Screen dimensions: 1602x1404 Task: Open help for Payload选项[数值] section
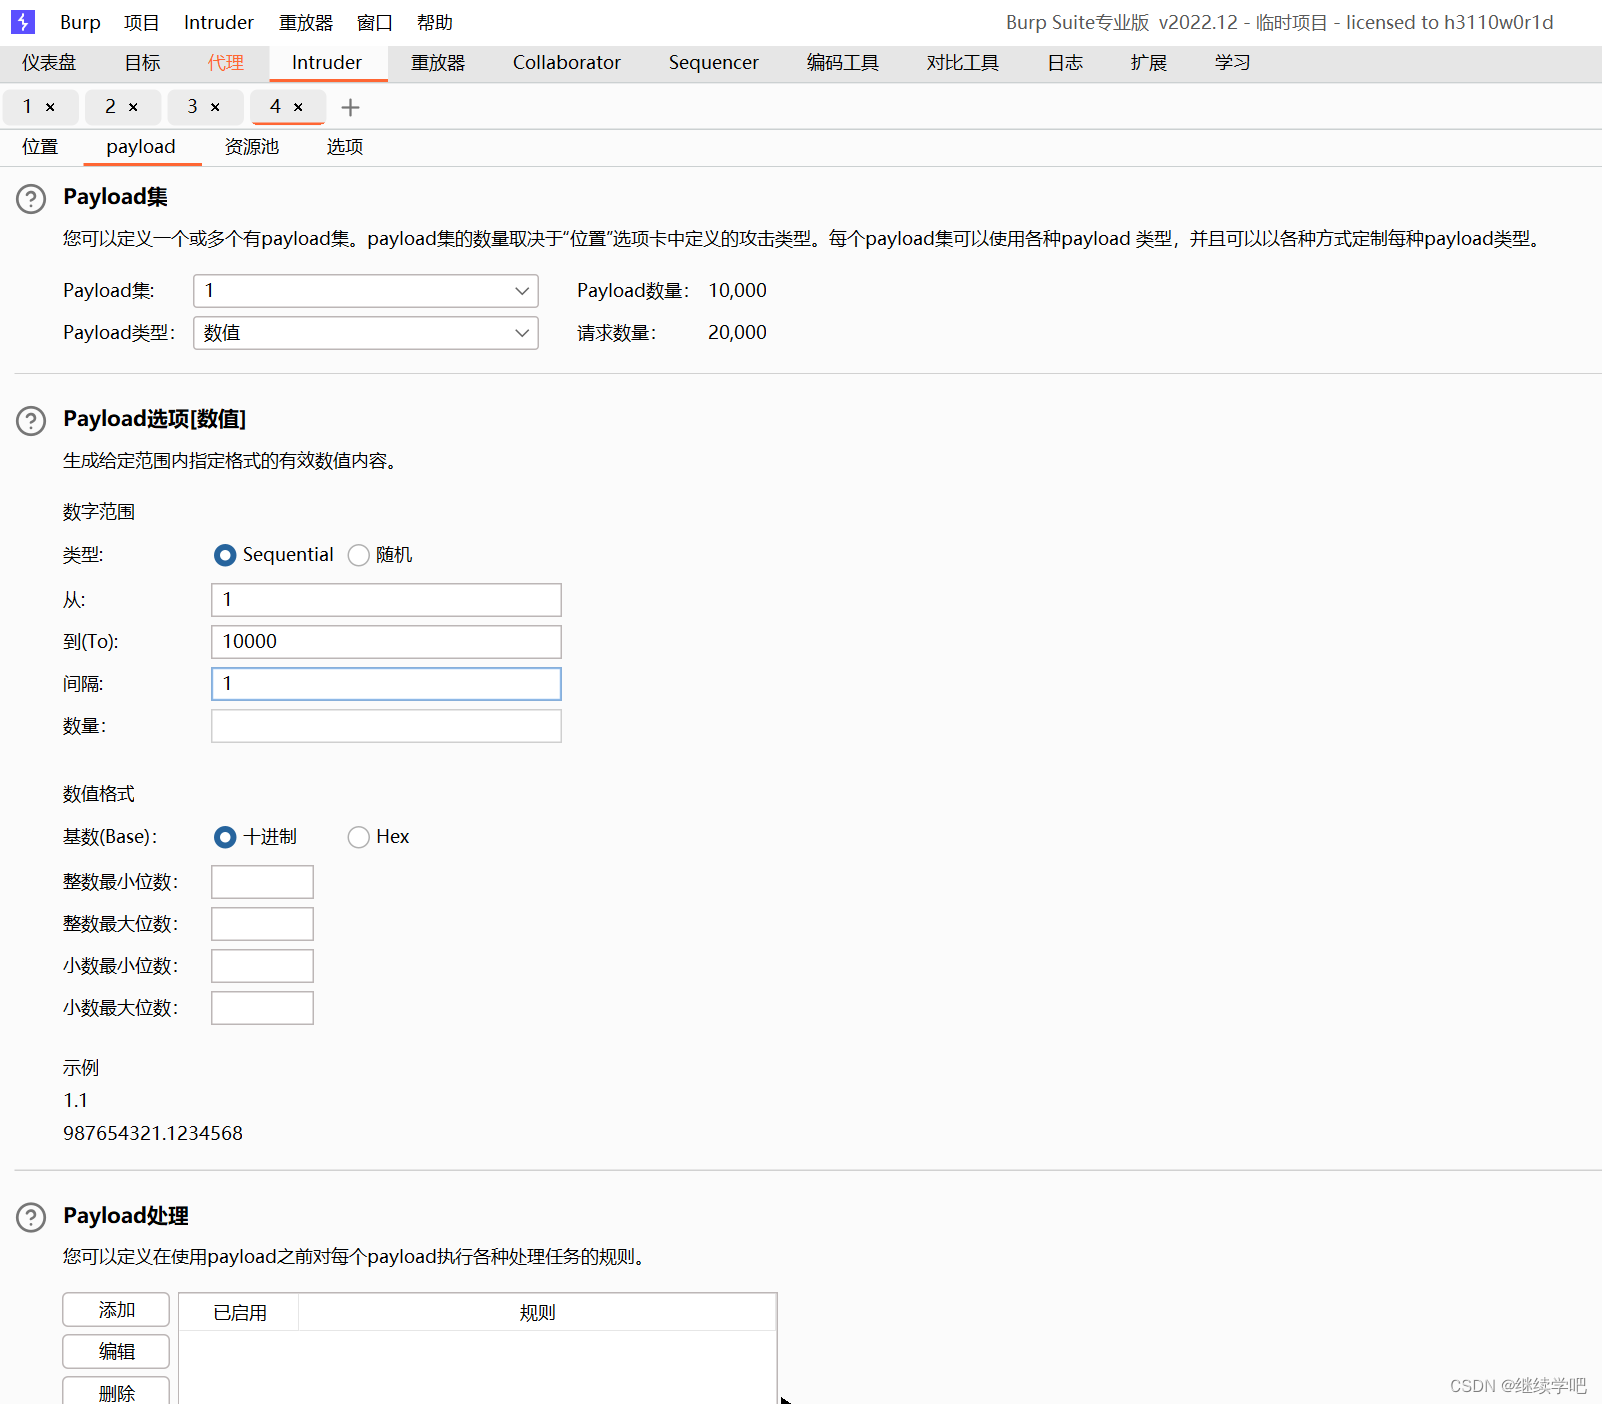[31, 421]
